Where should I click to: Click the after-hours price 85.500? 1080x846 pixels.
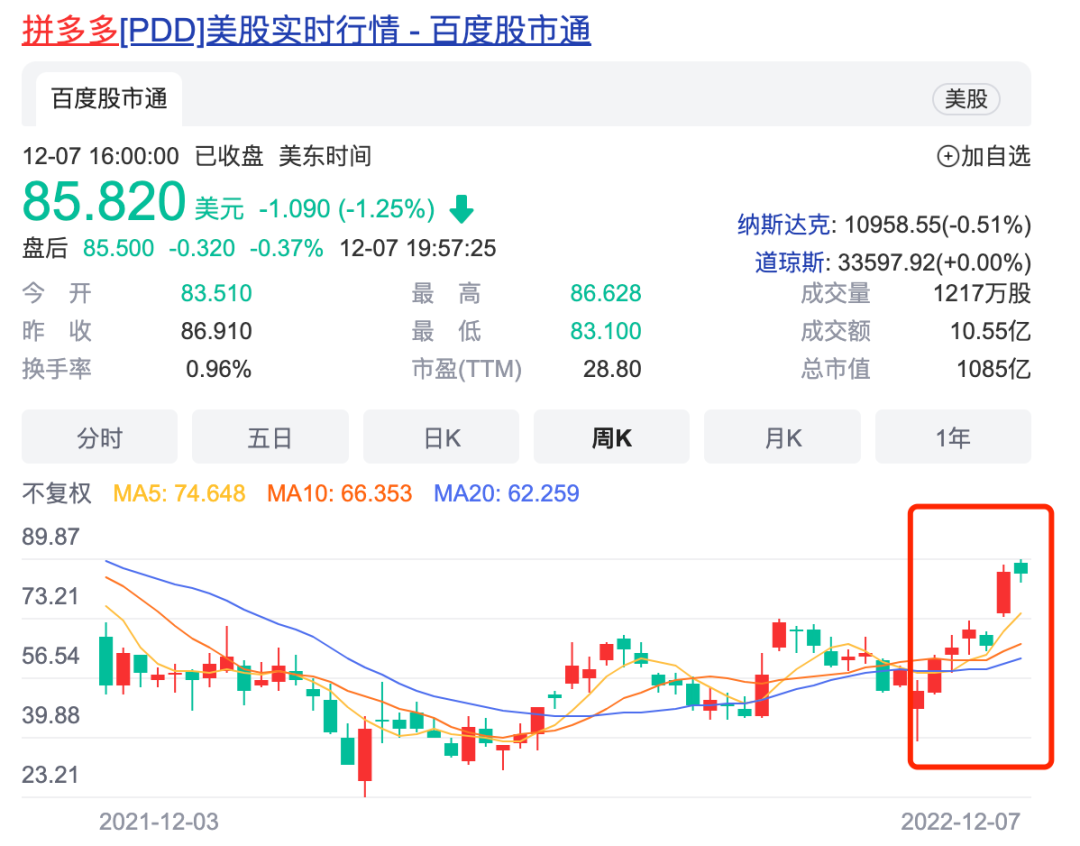coord(118,248)
